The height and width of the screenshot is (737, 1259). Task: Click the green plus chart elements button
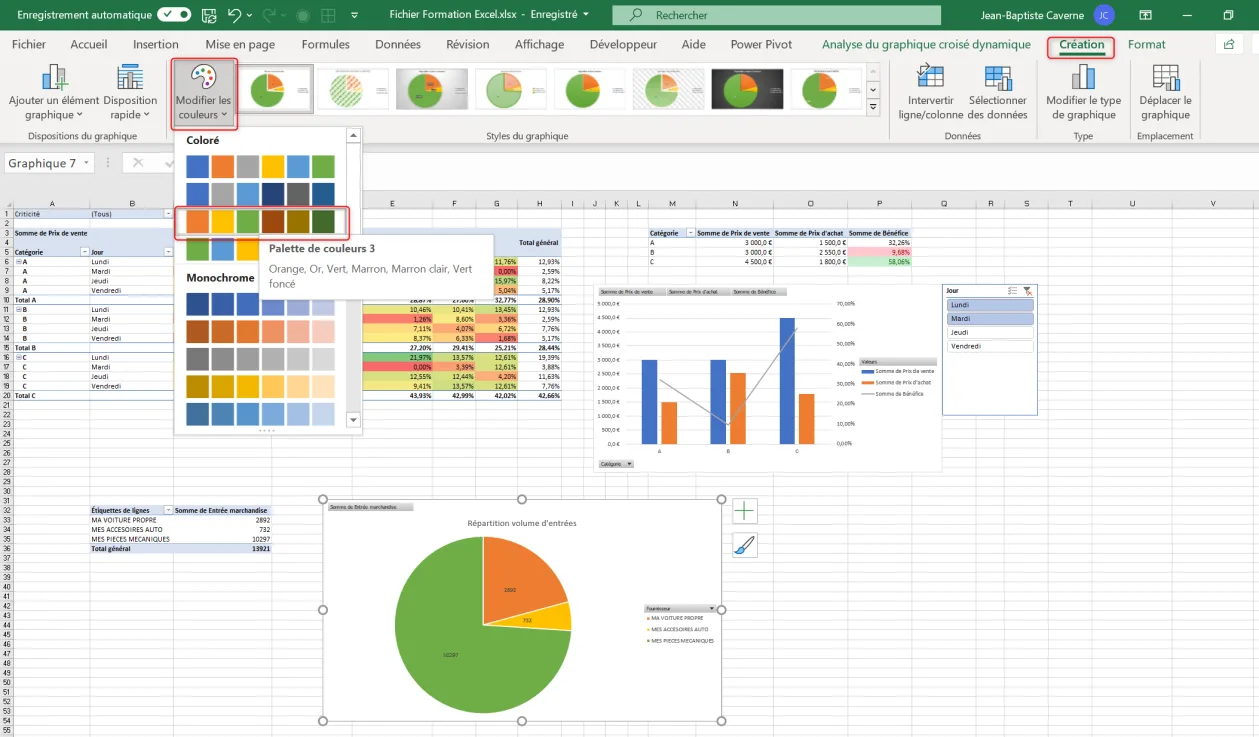(x=745, y=512)
